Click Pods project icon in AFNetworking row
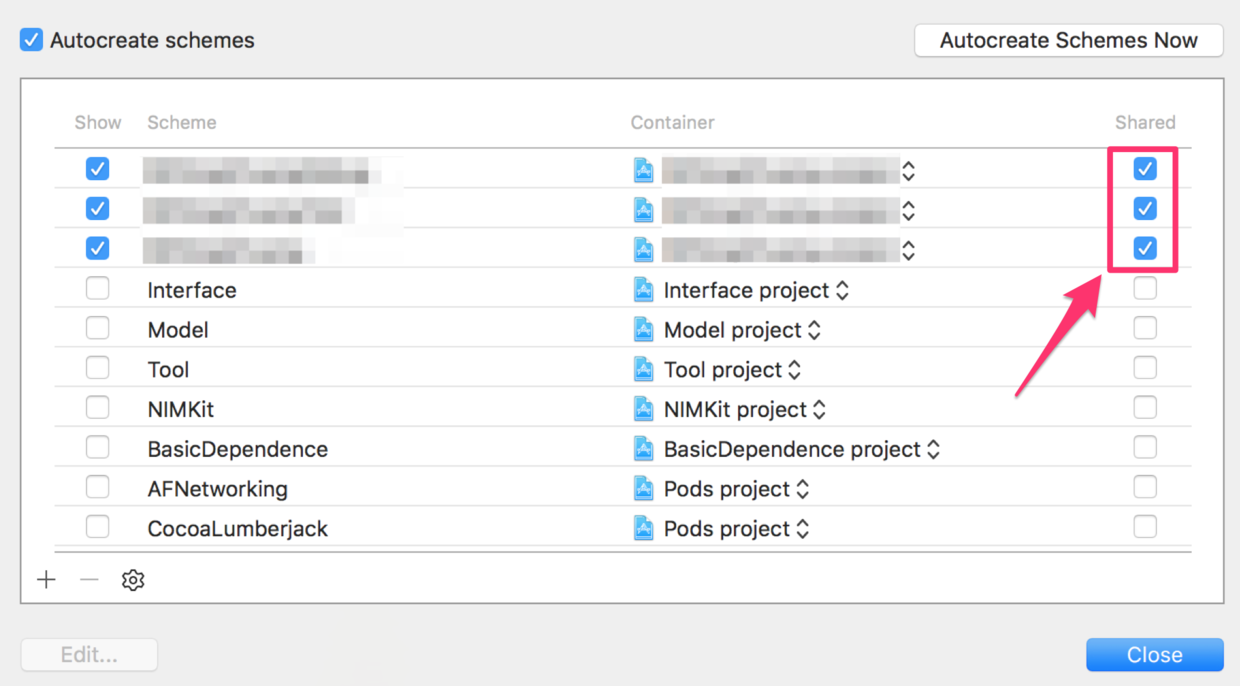 [x=644, y=489]
